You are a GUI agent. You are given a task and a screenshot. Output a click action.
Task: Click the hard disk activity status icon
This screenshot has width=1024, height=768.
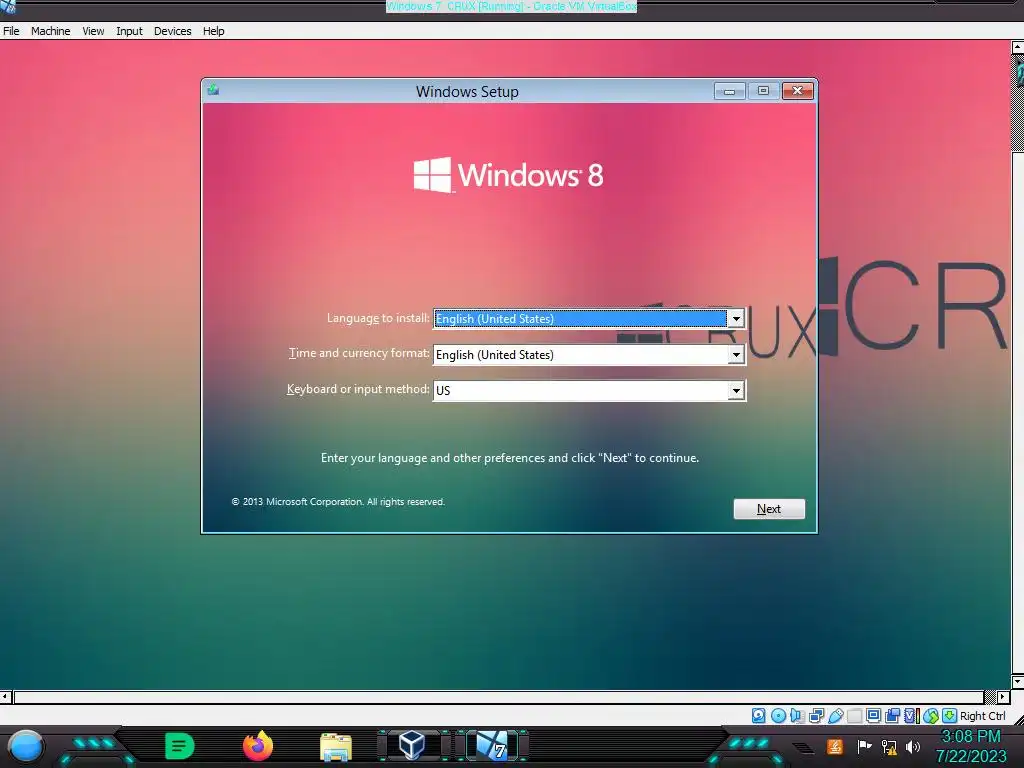[x=758, y=716]
